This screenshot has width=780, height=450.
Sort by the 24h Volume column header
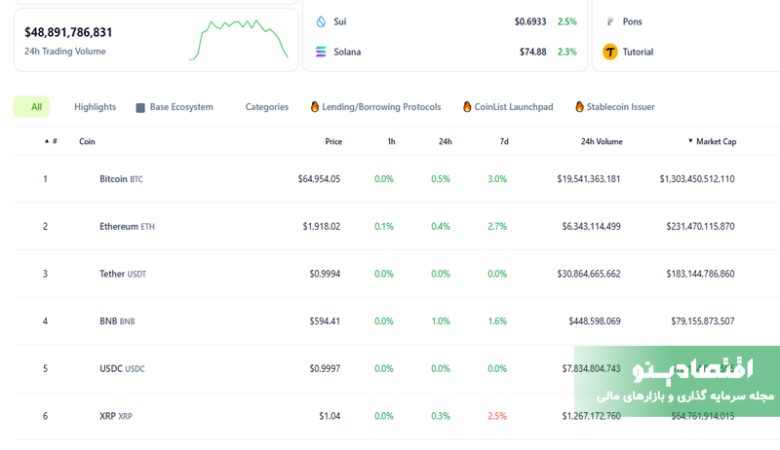[x=601, y=141]
